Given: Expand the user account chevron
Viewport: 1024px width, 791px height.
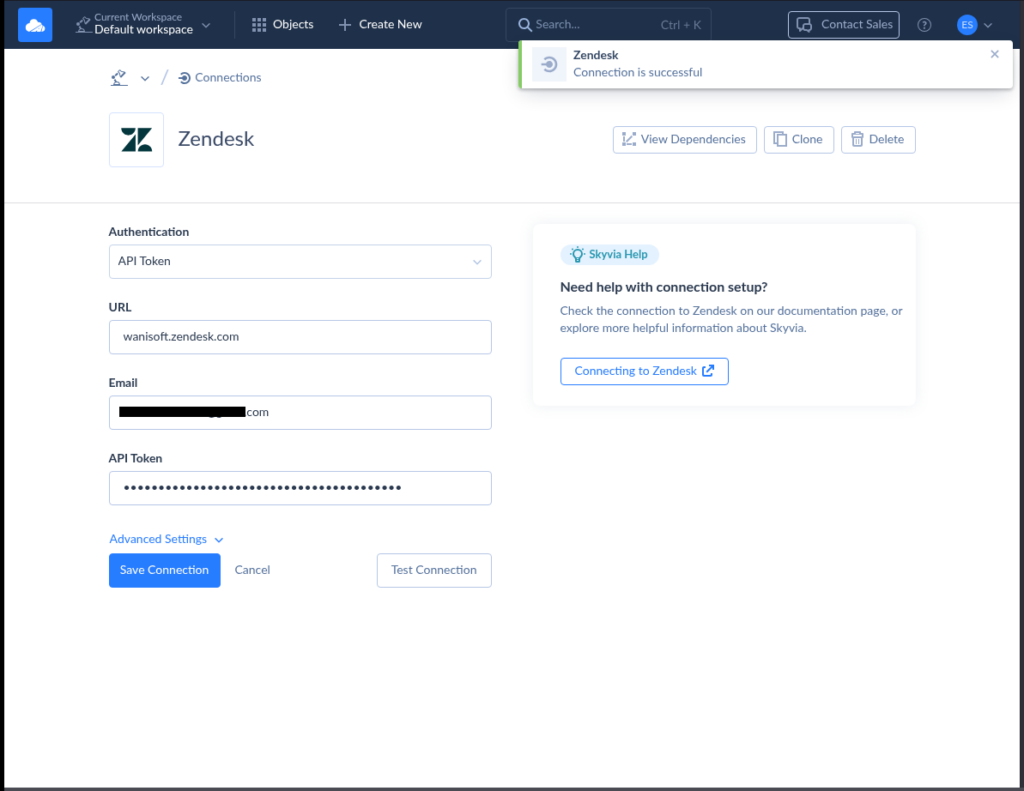Looking at the screenshot, I should (988, 25).
